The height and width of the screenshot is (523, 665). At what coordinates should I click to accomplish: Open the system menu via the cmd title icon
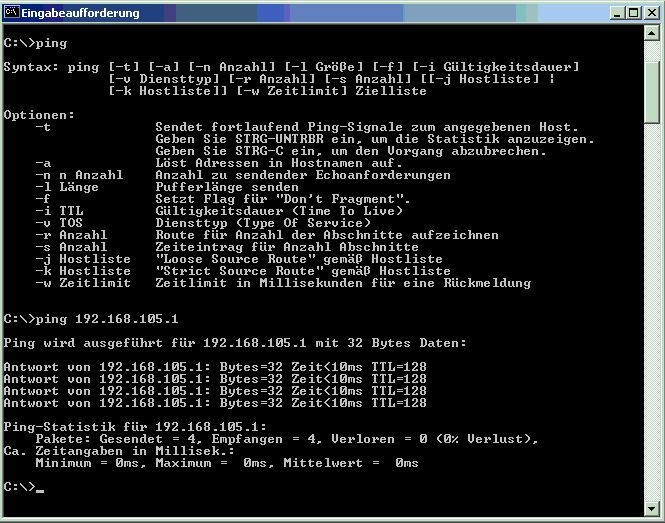pos(12,14)
